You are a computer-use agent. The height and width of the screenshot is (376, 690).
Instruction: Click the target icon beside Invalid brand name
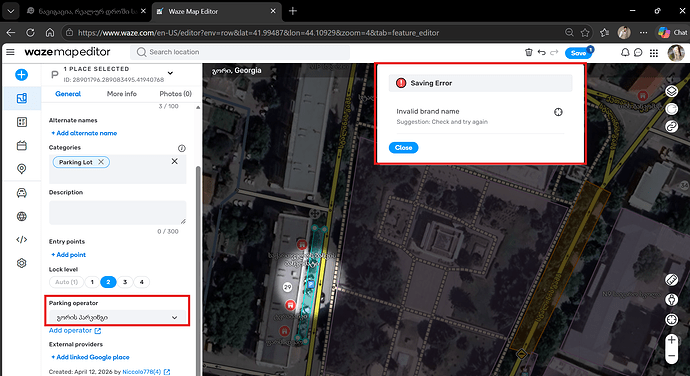click(558, 112)
